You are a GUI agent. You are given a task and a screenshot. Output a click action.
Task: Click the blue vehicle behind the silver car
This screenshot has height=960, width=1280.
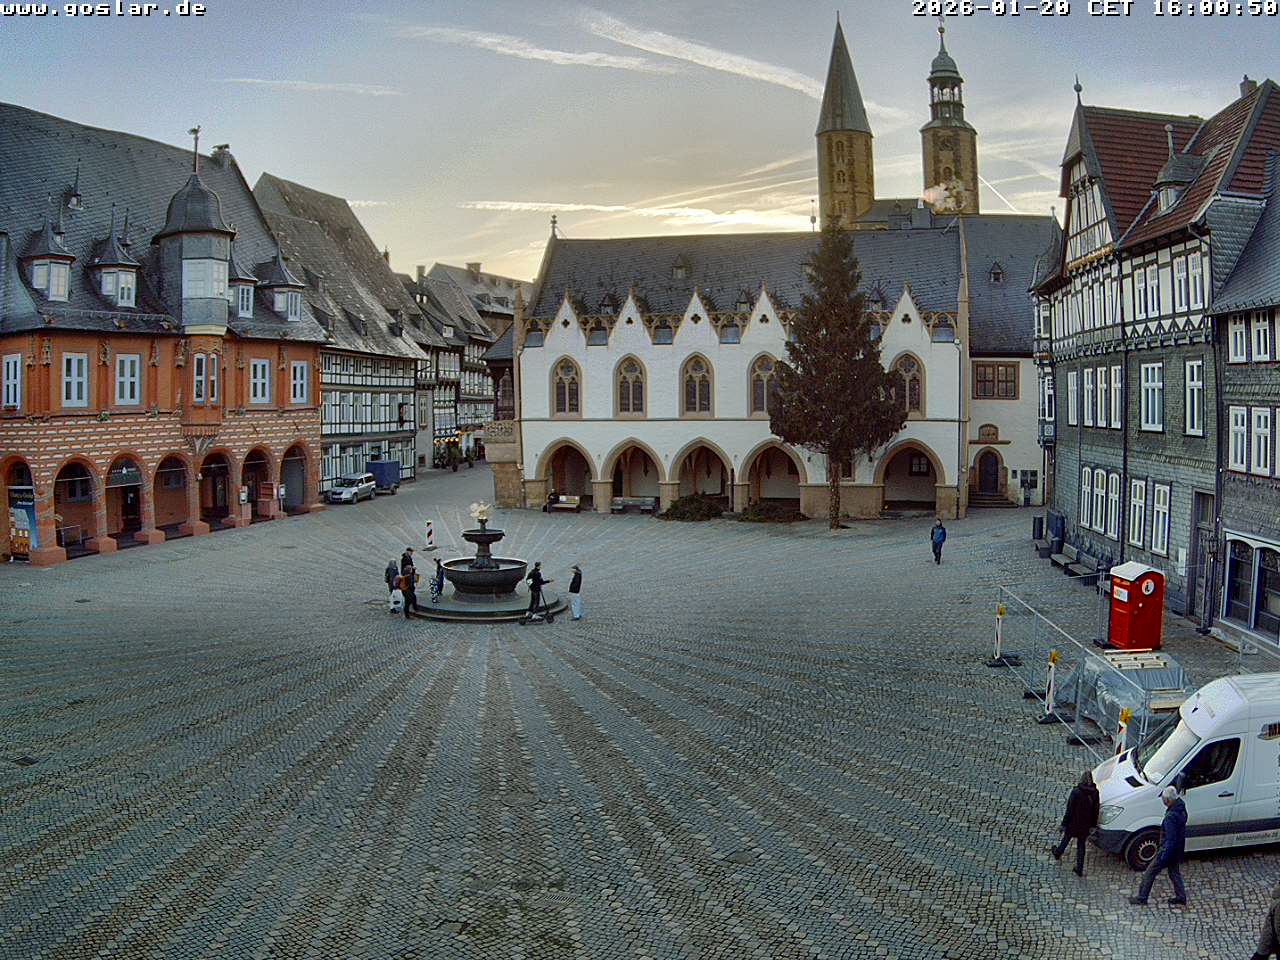pyautogui.click(x=384, y=473)
